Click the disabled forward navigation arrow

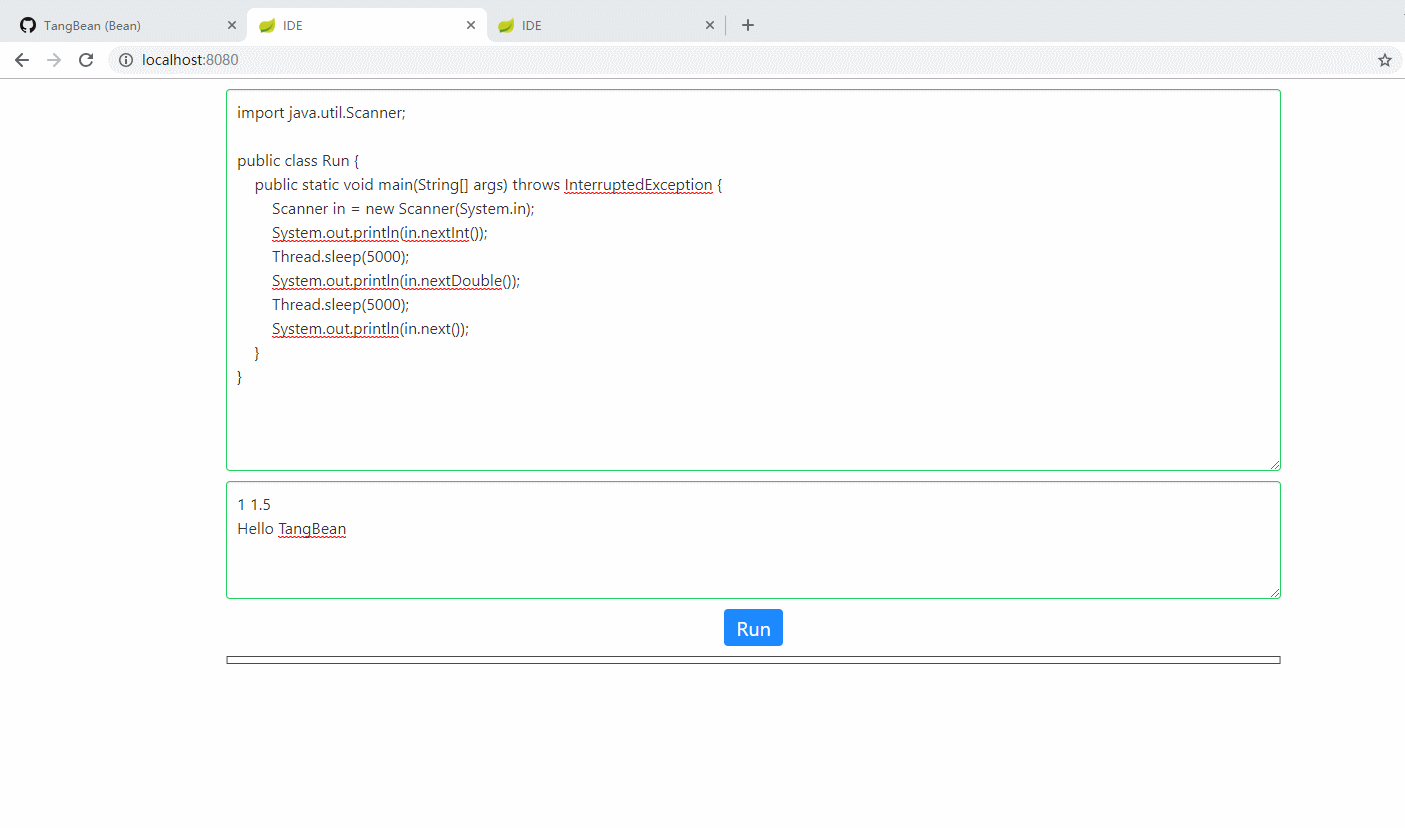pyautogui.click(x=54, y=59)
